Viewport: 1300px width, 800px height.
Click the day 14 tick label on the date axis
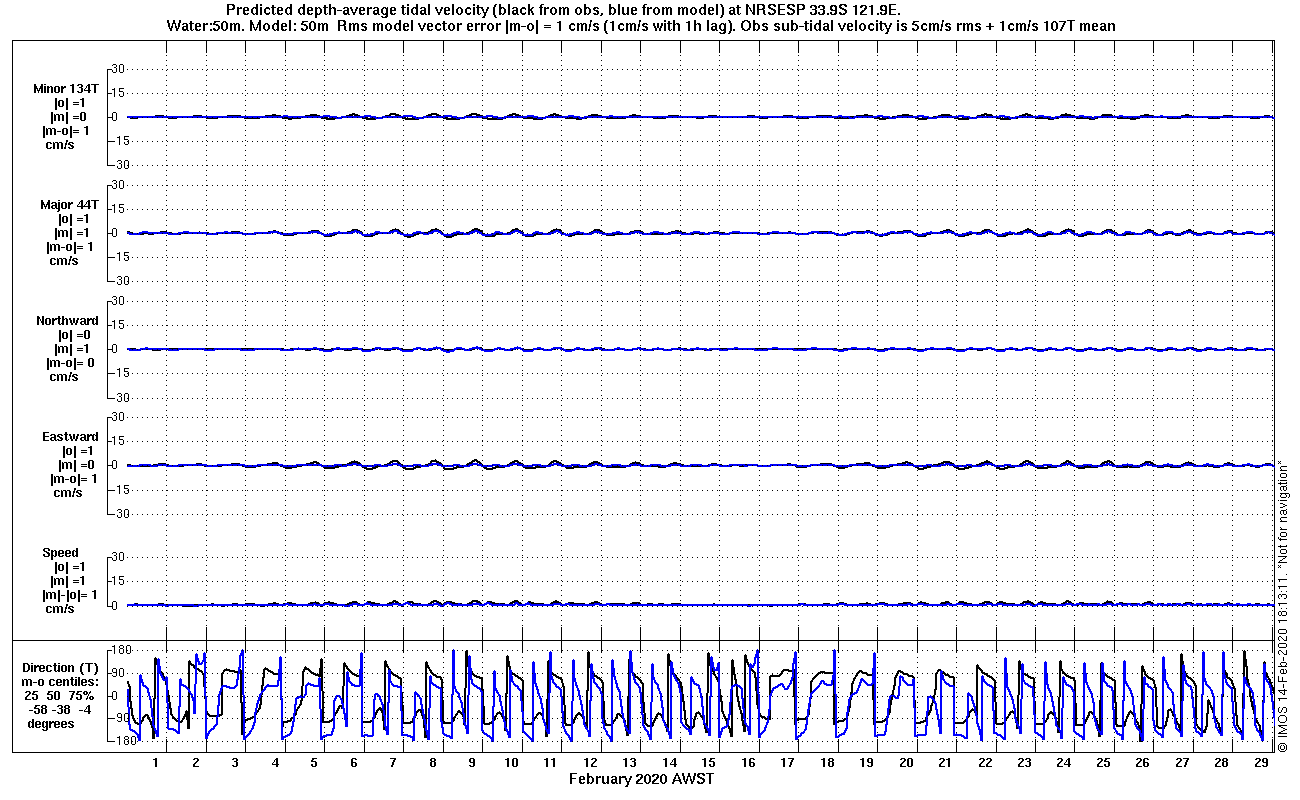669,763
